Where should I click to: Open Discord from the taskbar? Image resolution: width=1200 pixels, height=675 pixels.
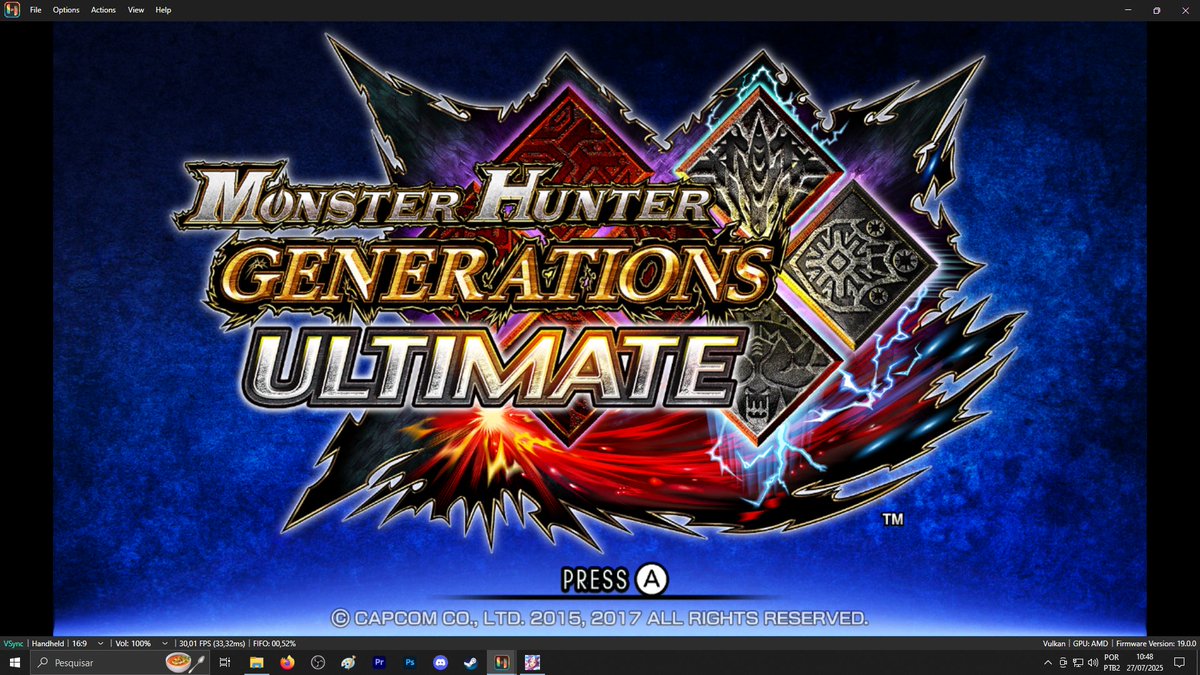point(440,662)
